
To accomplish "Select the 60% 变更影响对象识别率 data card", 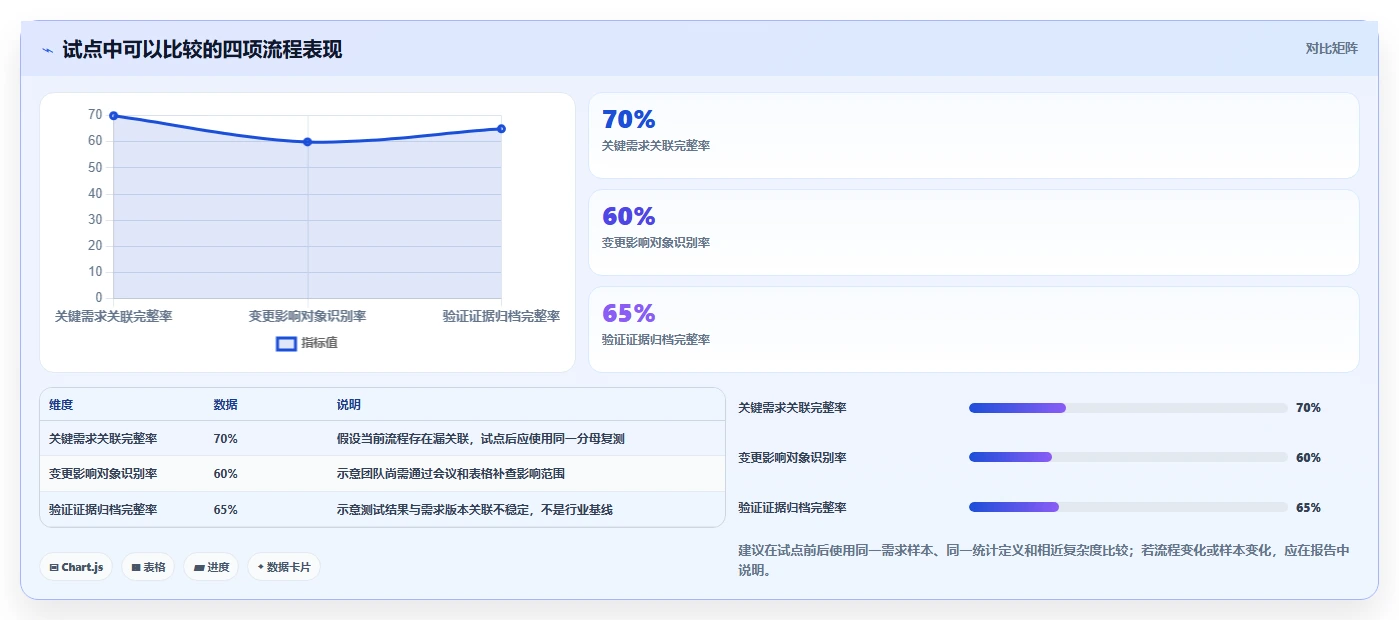I will [973, 232].
